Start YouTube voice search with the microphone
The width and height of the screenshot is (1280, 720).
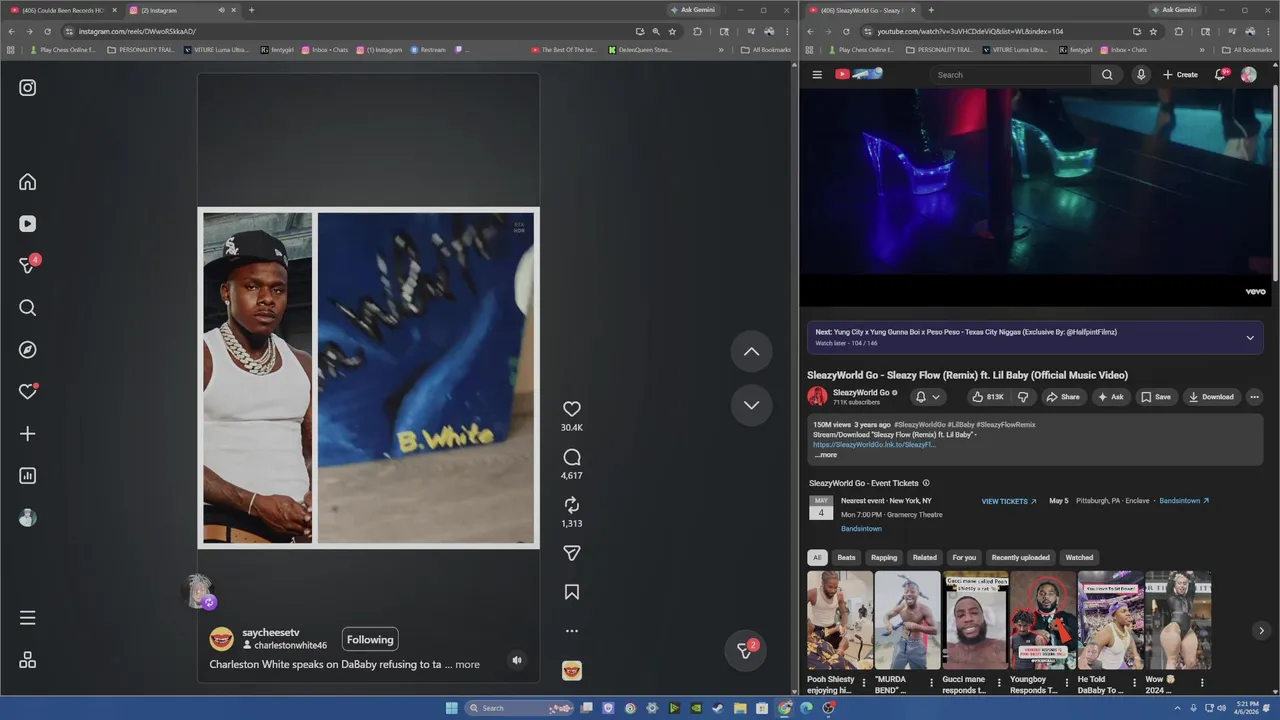click(1141, 75)
